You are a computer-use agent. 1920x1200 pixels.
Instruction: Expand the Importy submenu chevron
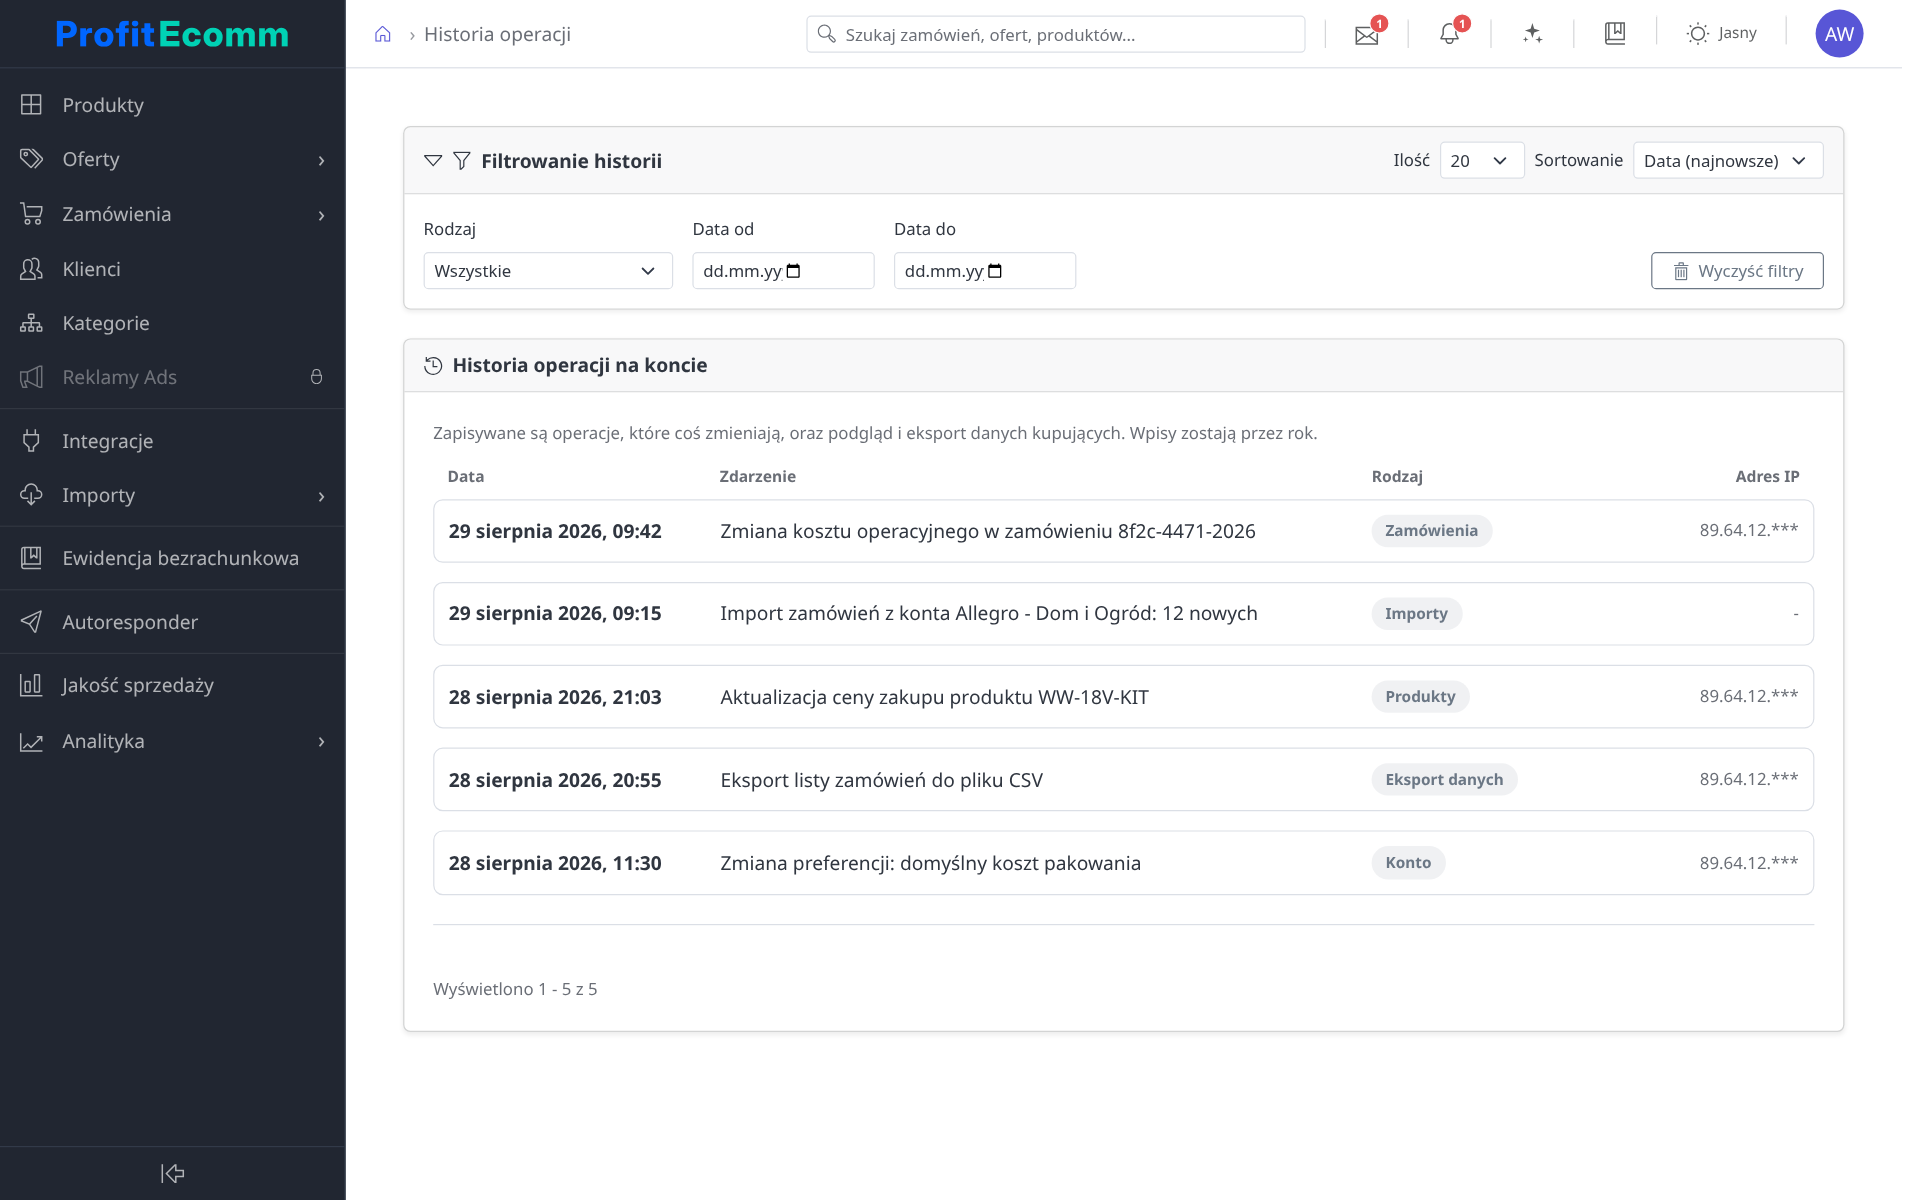coord(321,497)
